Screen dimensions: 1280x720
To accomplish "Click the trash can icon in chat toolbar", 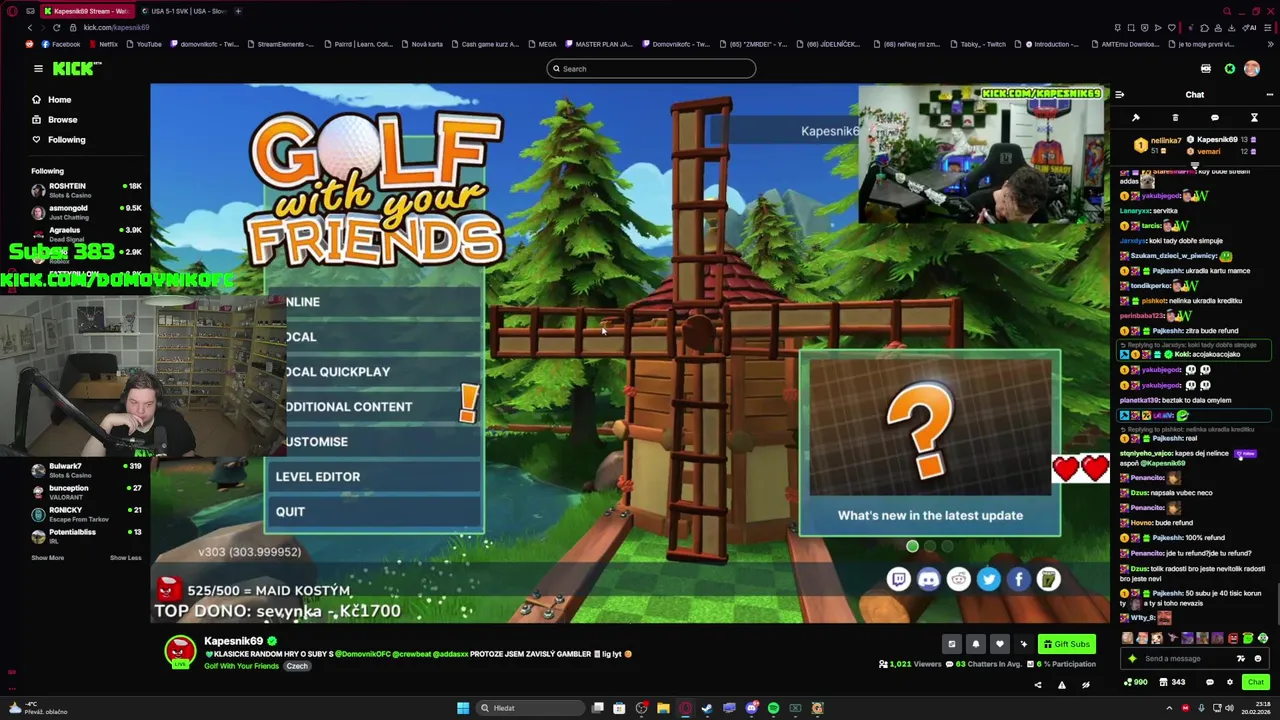I will tap(1175, 118).
